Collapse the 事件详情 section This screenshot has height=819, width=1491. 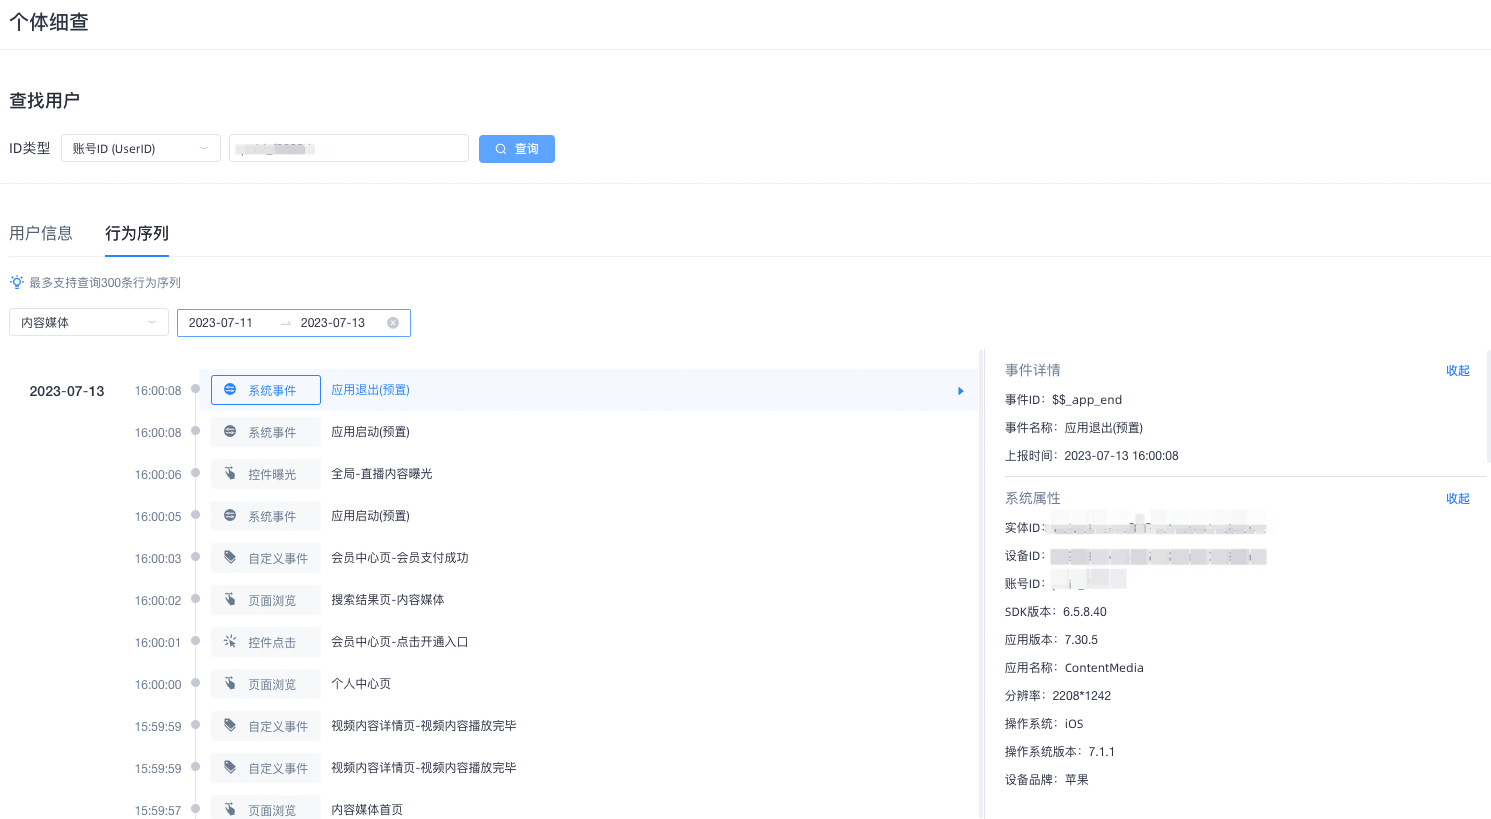coord(1458,371)
